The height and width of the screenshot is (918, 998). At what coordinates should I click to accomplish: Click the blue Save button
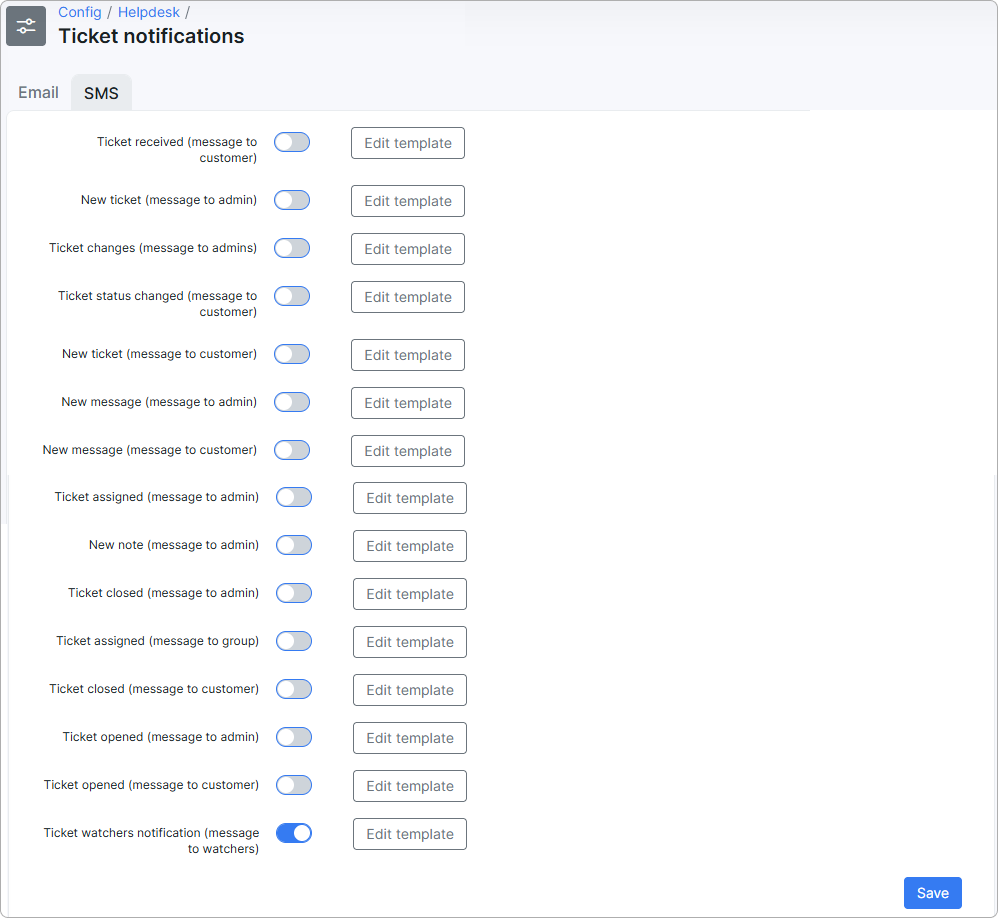click(x=932, y=893)
